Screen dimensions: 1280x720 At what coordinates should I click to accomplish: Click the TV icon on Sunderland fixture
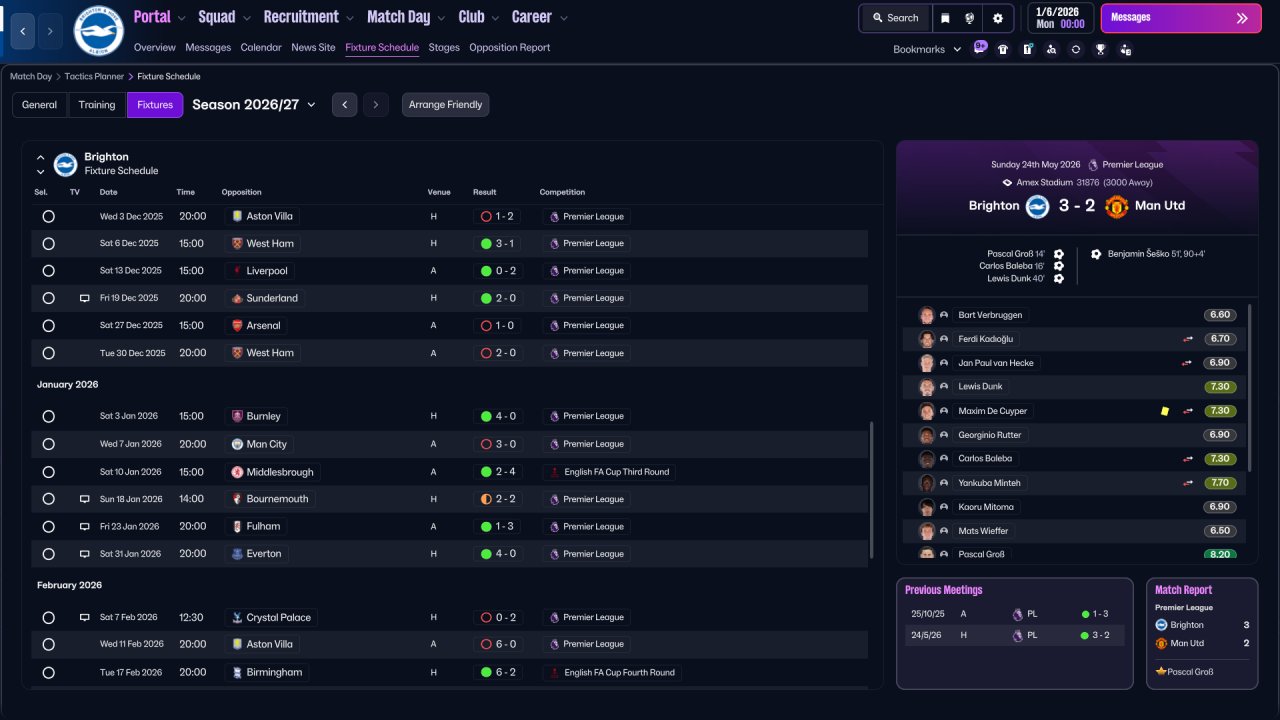pos(85,298)
